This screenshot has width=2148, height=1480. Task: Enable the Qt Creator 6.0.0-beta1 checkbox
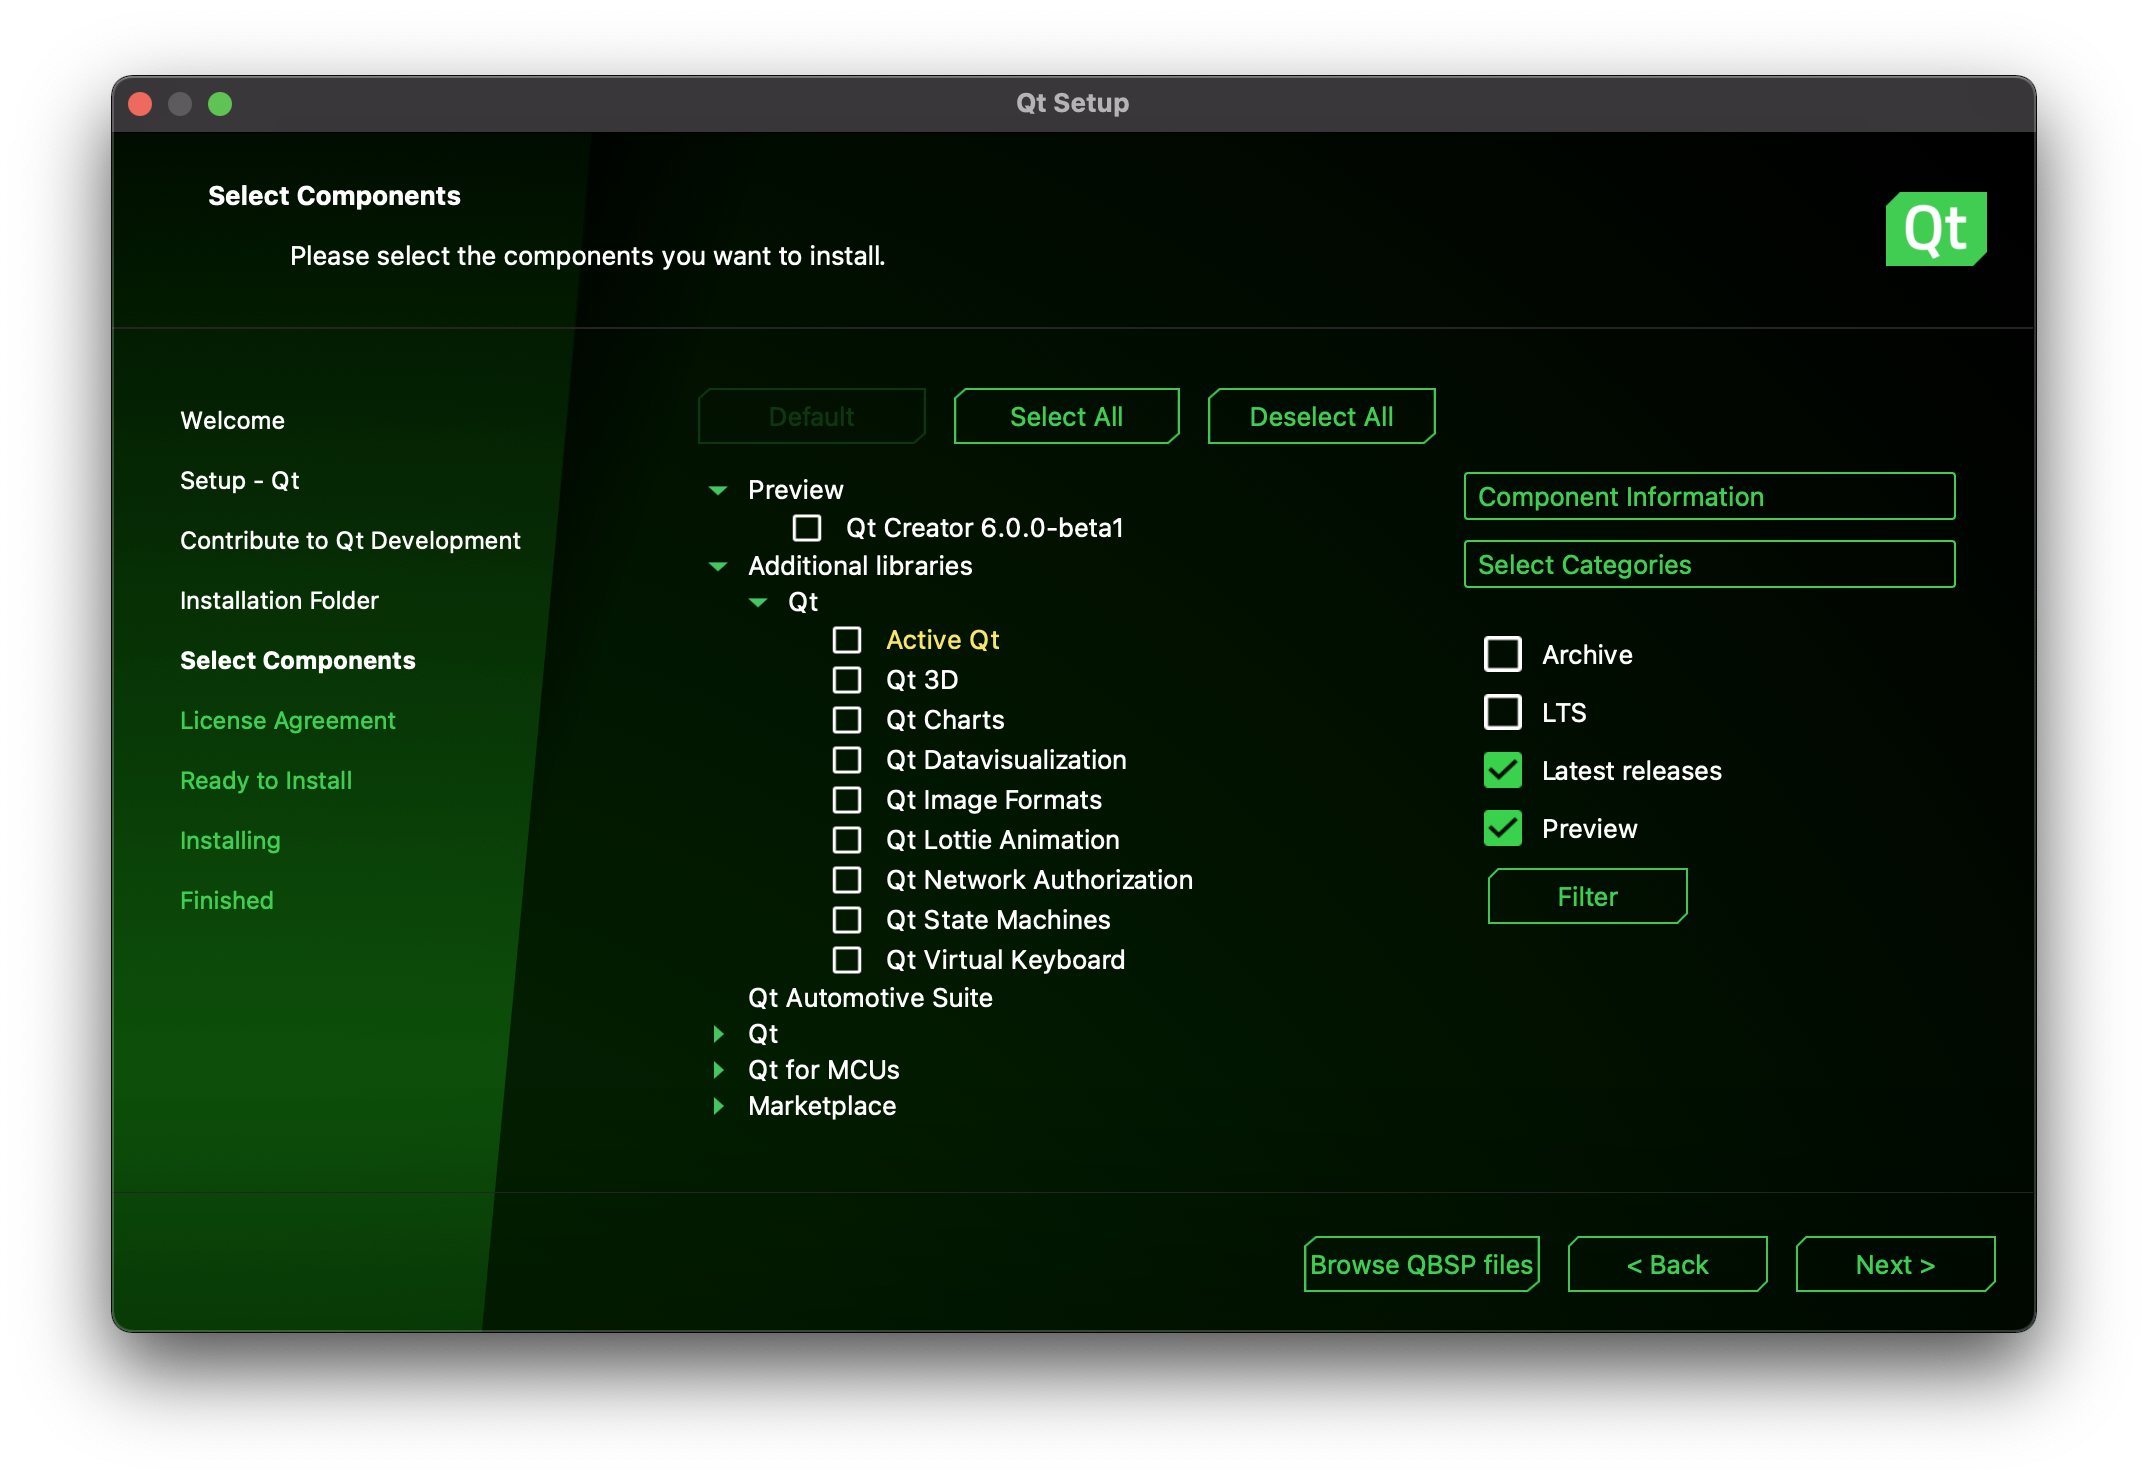click(806, 528)
